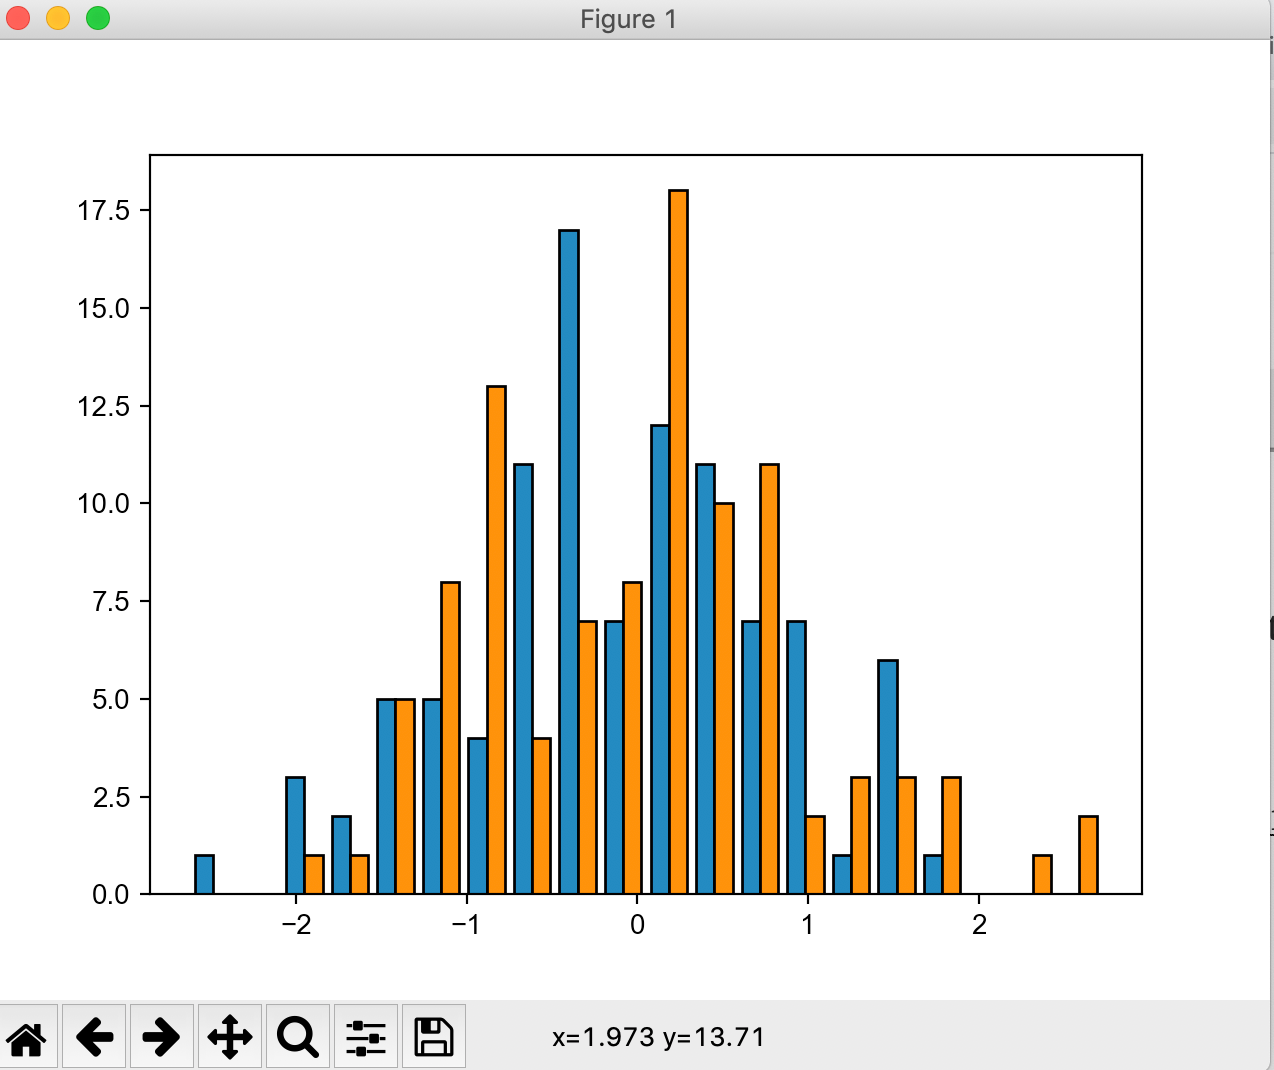Click the tallest blue bar near -0.4
Viewport: 1274px width, 1070px height.
click(x=568, y=560)
